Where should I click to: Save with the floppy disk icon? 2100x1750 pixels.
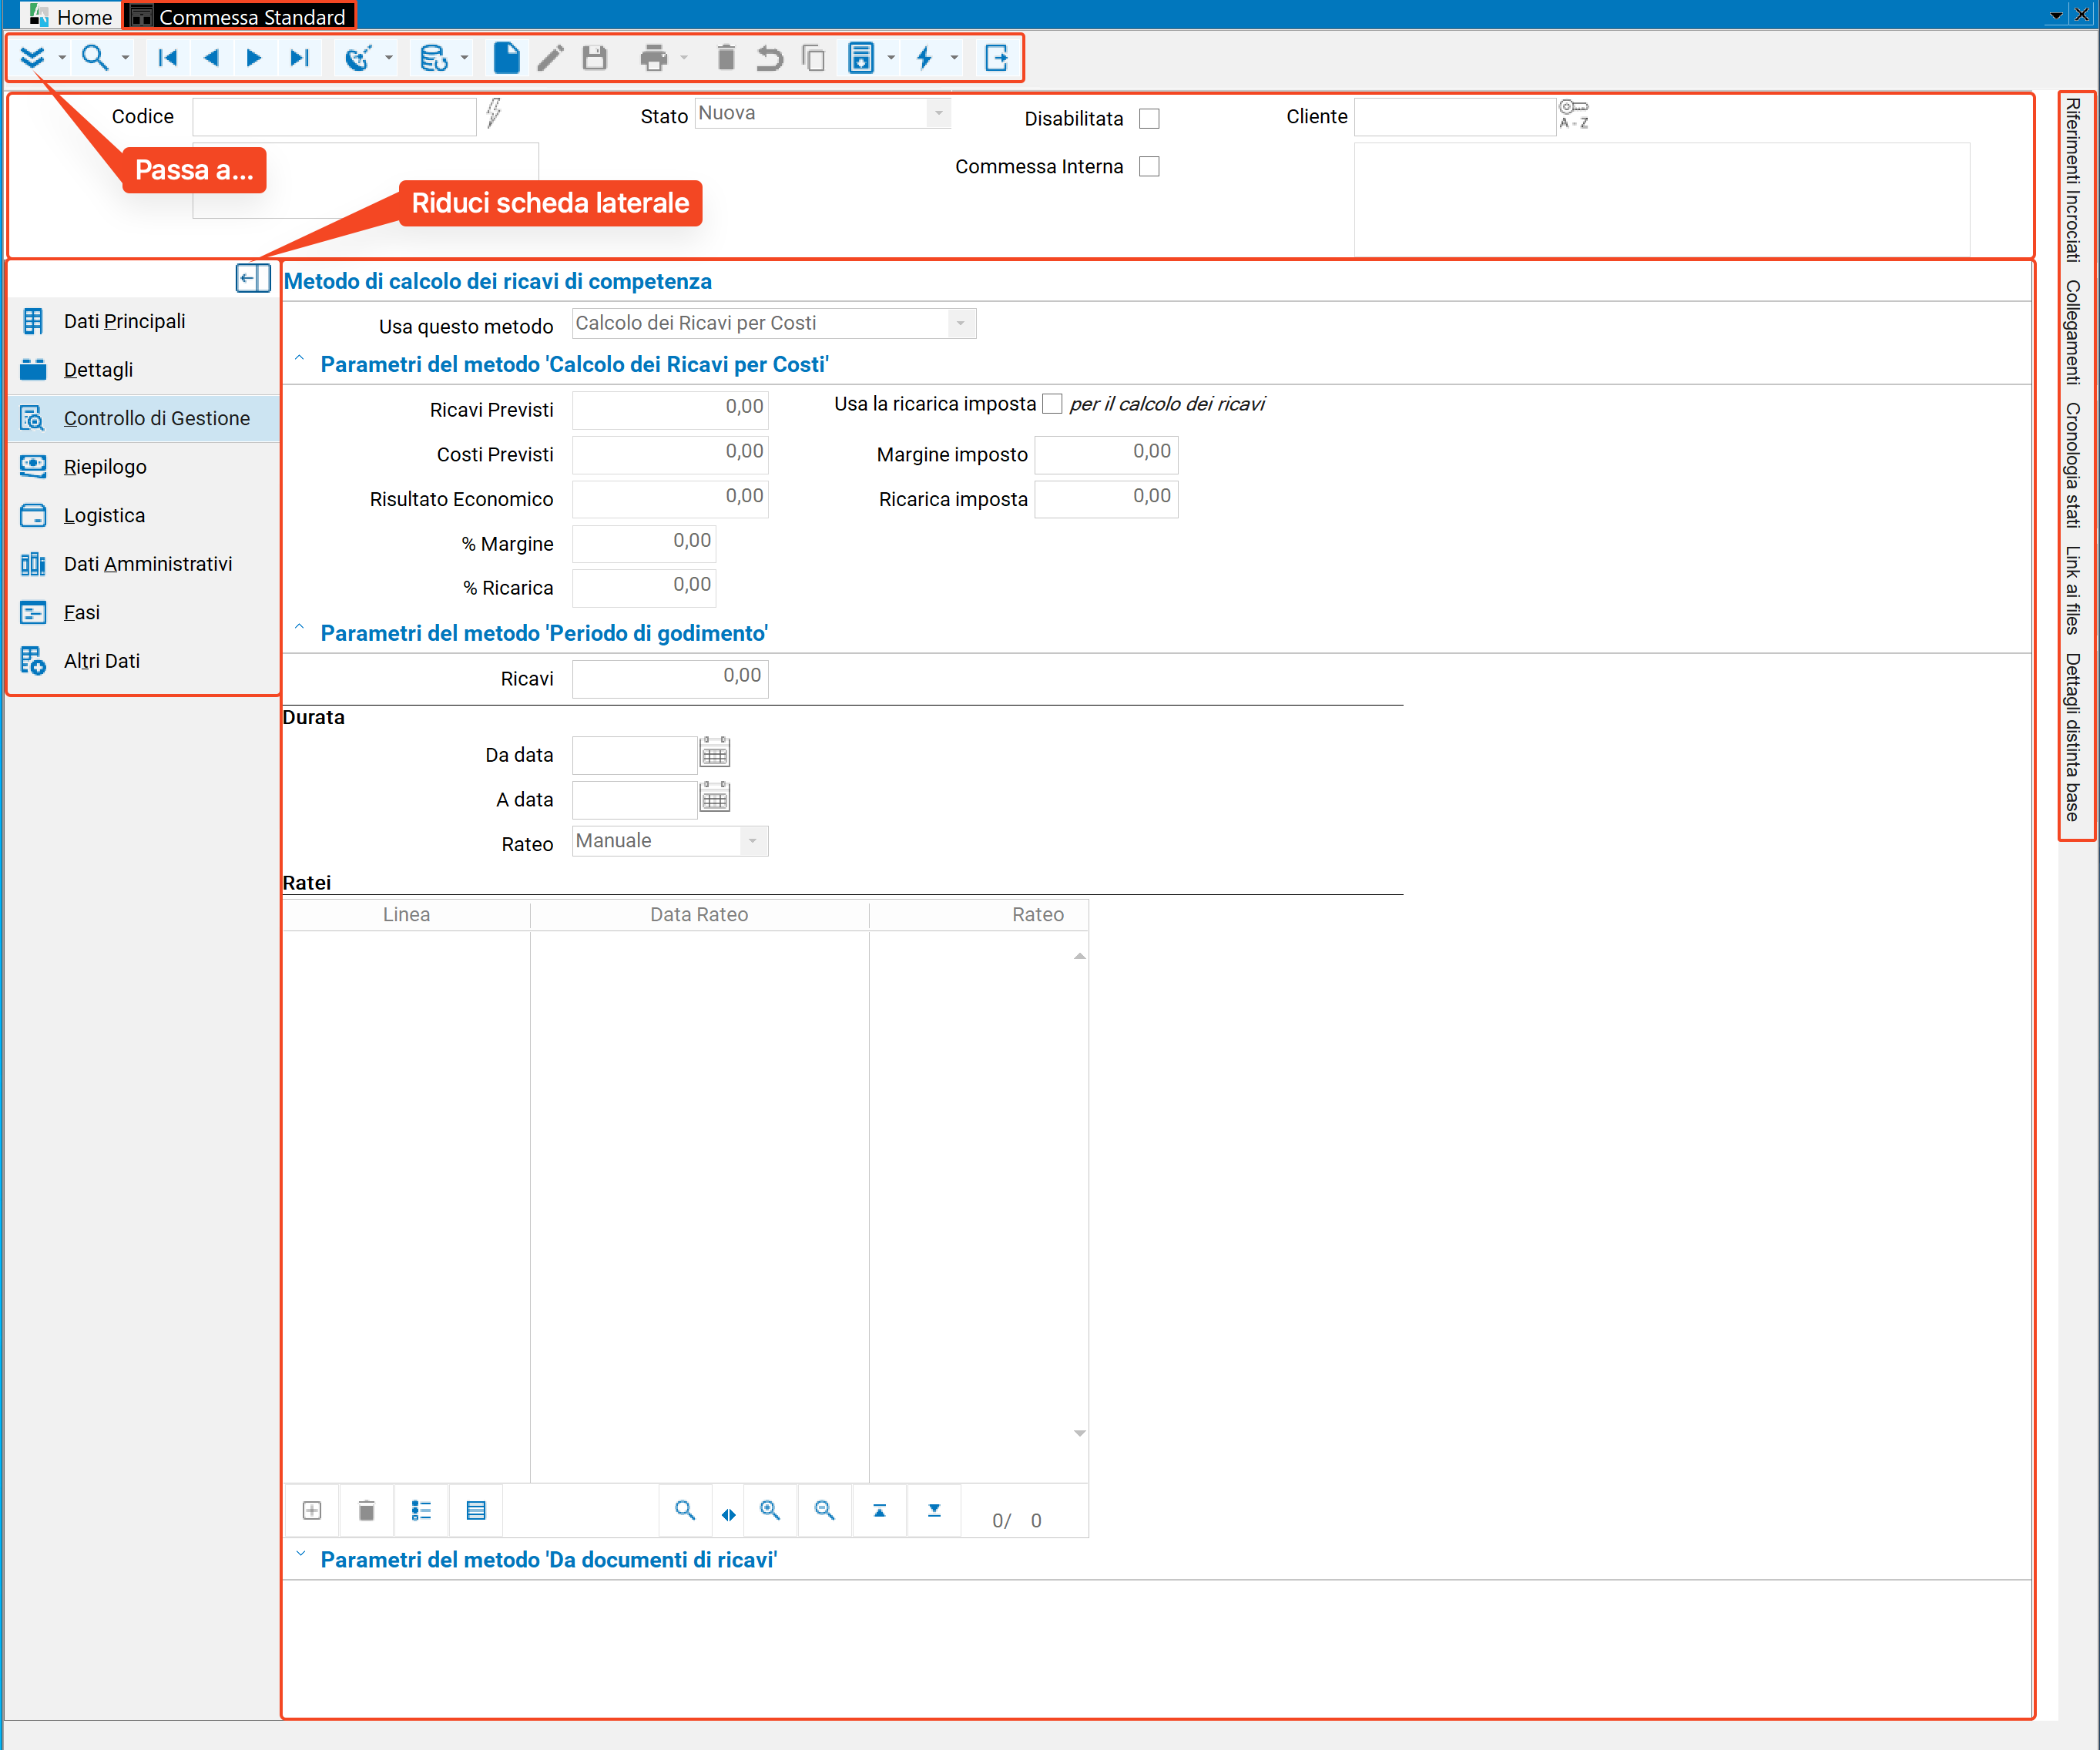595,58
